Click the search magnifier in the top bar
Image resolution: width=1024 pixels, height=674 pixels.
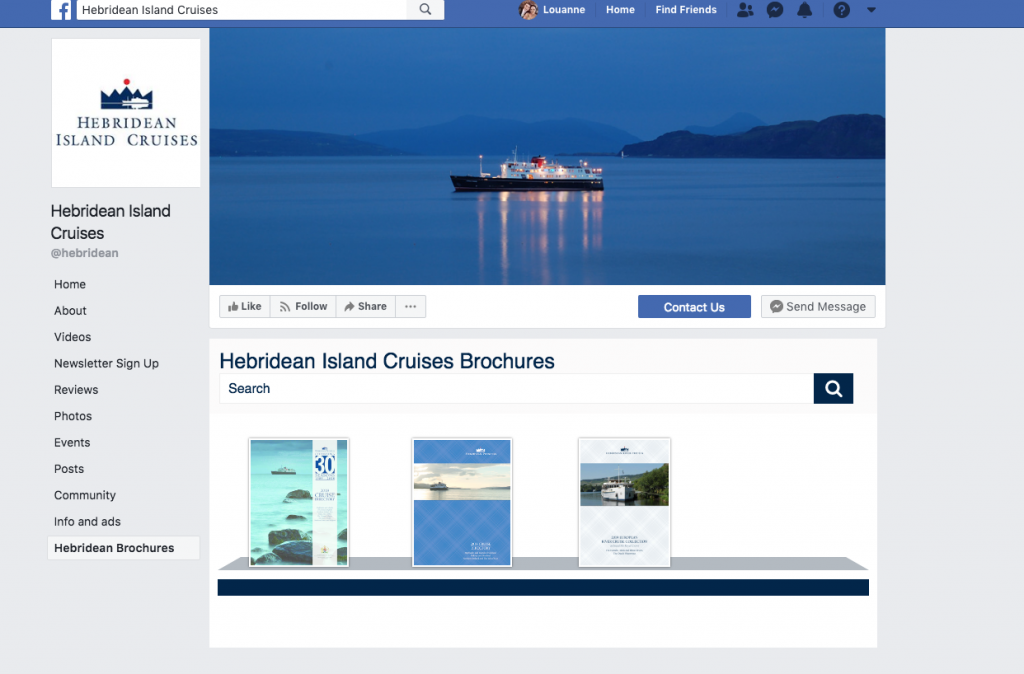click(x=425, y=10)
